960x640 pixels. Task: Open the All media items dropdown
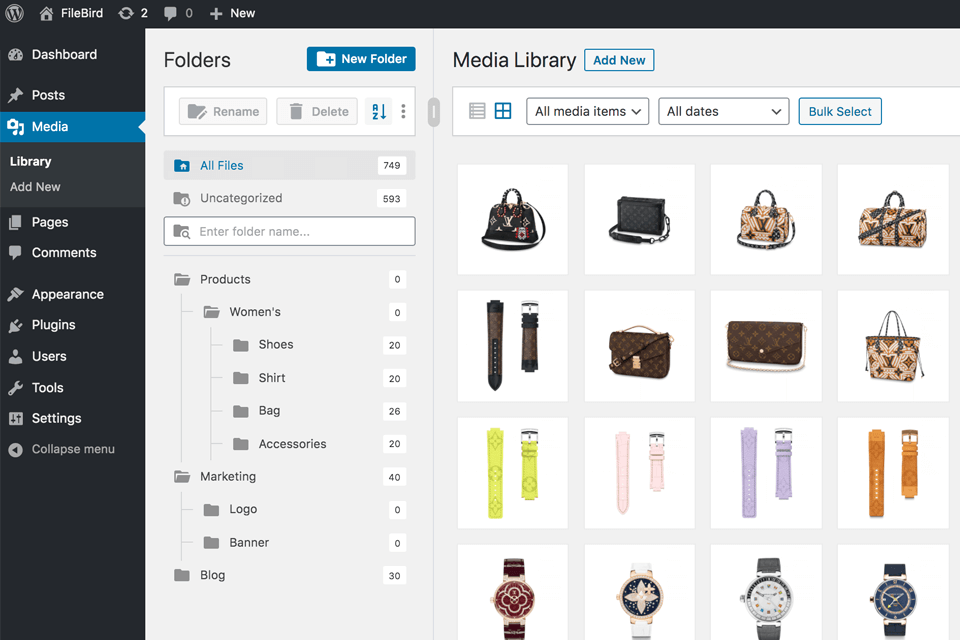click(587, 111)
